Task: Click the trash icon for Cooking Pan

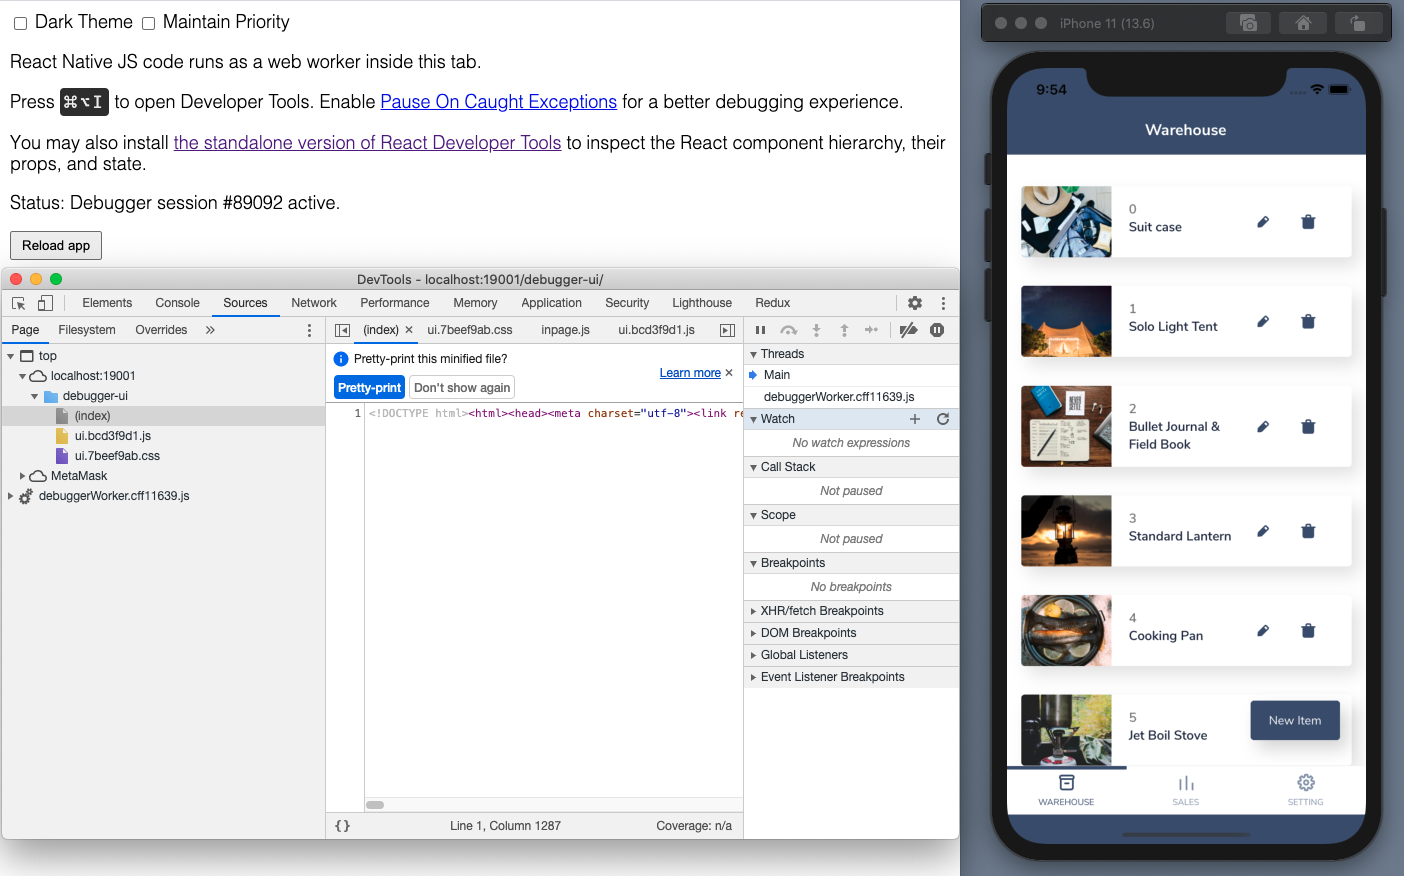Action: pyautogui.click(x=1308, y=630)
